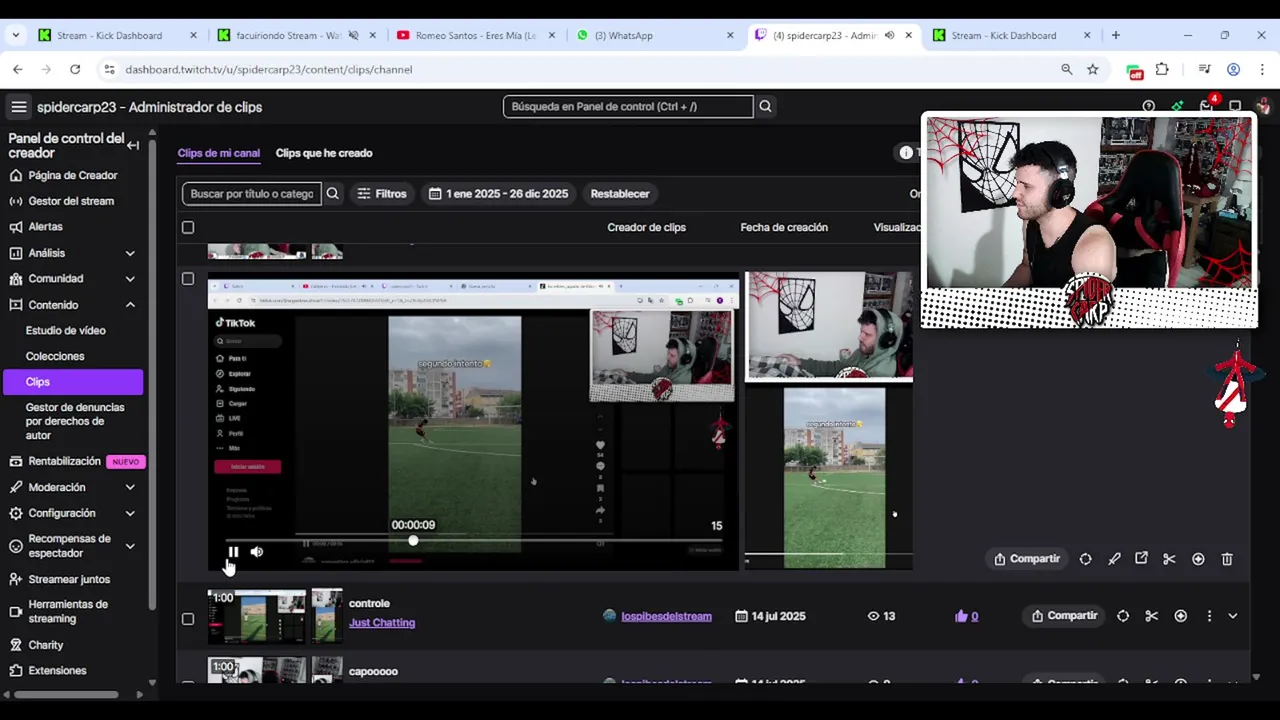This screenshot has height=720, width=1280.
Task: Click the Buscar por título search field
Action: [x=252, y=194]
